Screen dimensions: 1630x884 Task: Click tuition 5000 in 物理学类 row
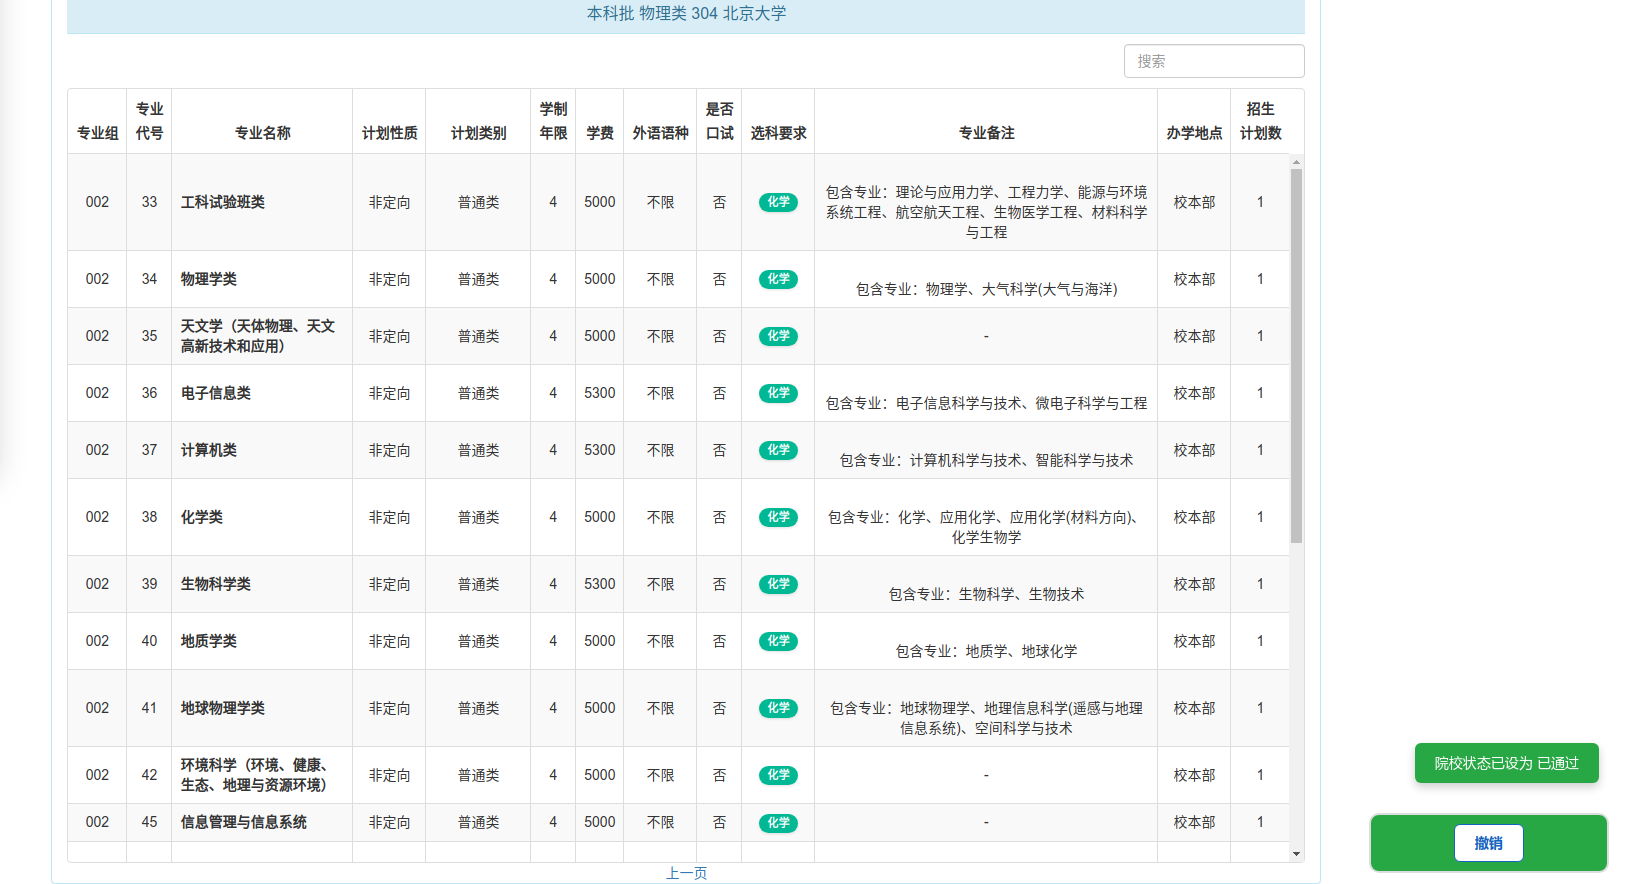pyautogui.click(x=600, y=279)
